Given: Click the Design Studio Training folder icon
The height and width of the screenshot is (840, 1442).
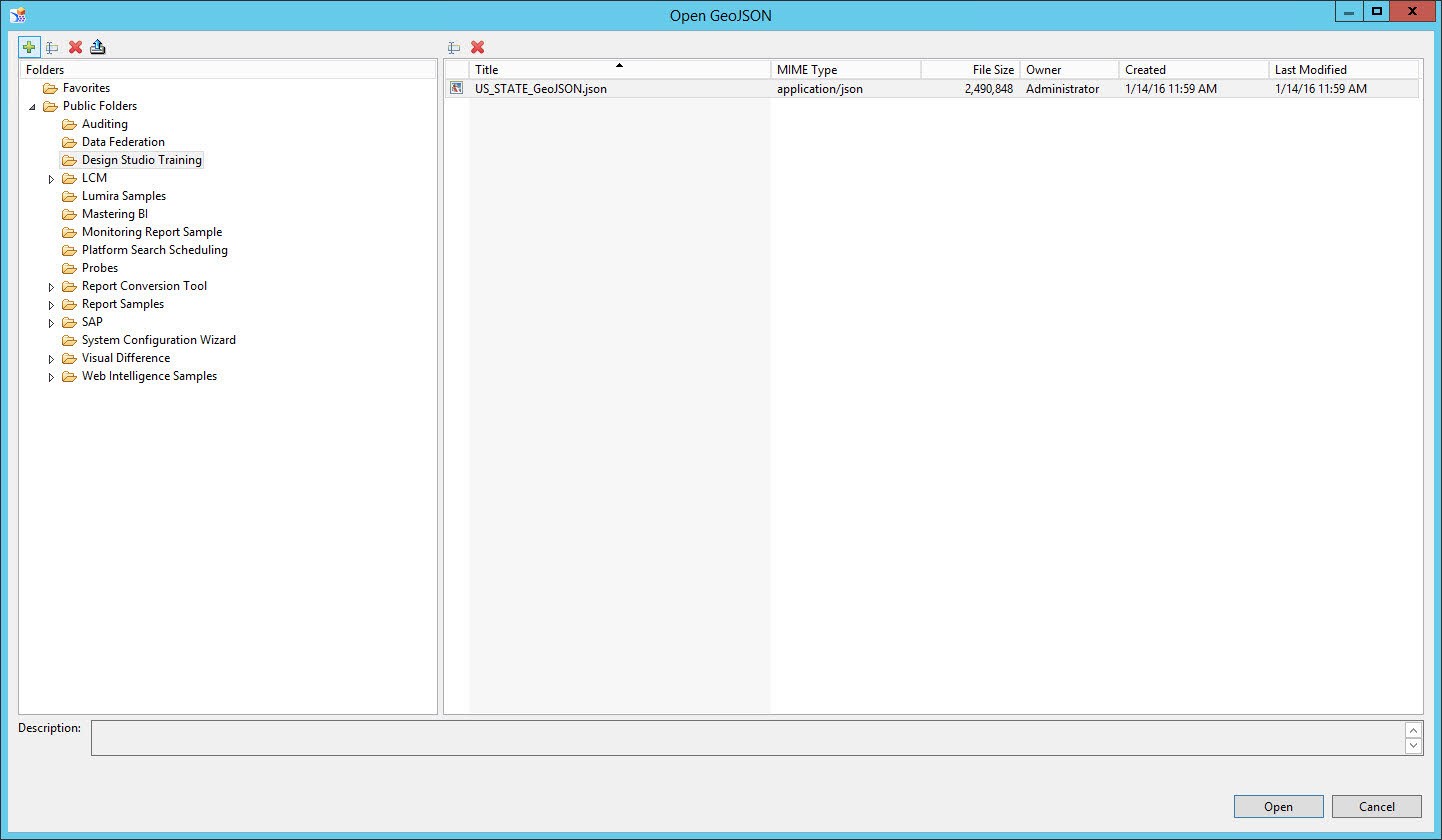Looking at the screenshot, I should pyautogui.click(x=69, y=160).
